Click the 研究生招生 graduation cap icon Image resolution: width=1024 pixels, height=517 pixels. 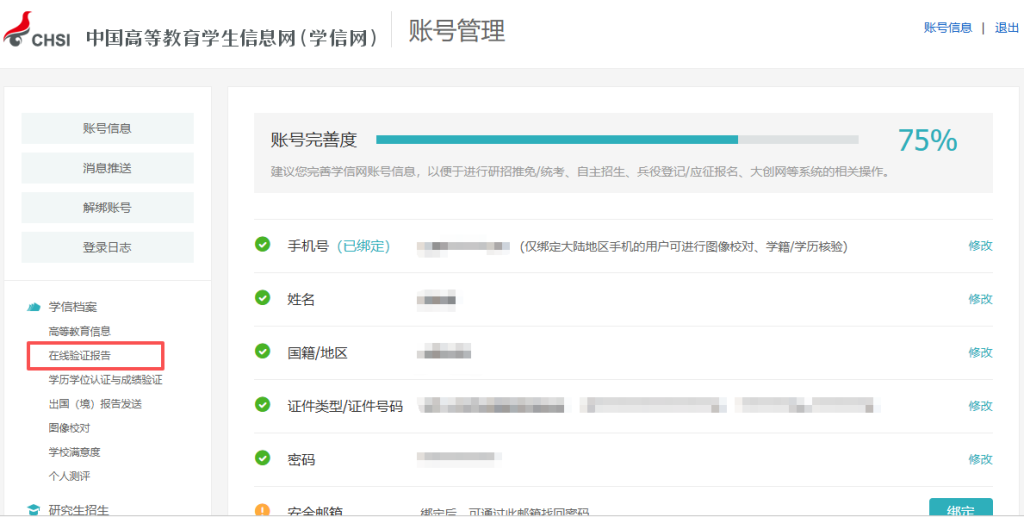point(33,510)
